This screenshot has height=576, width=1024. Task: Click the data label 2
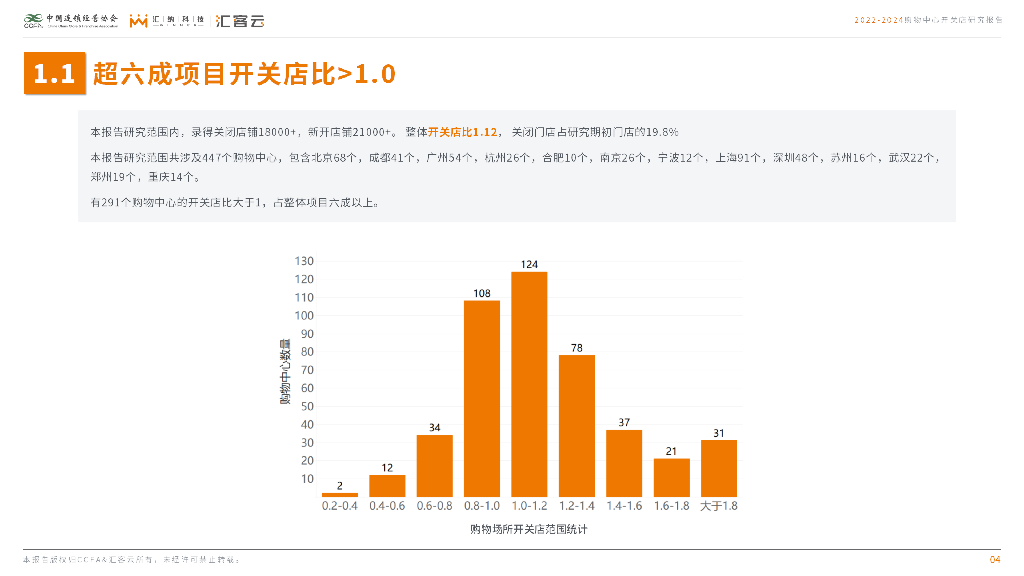340,486
